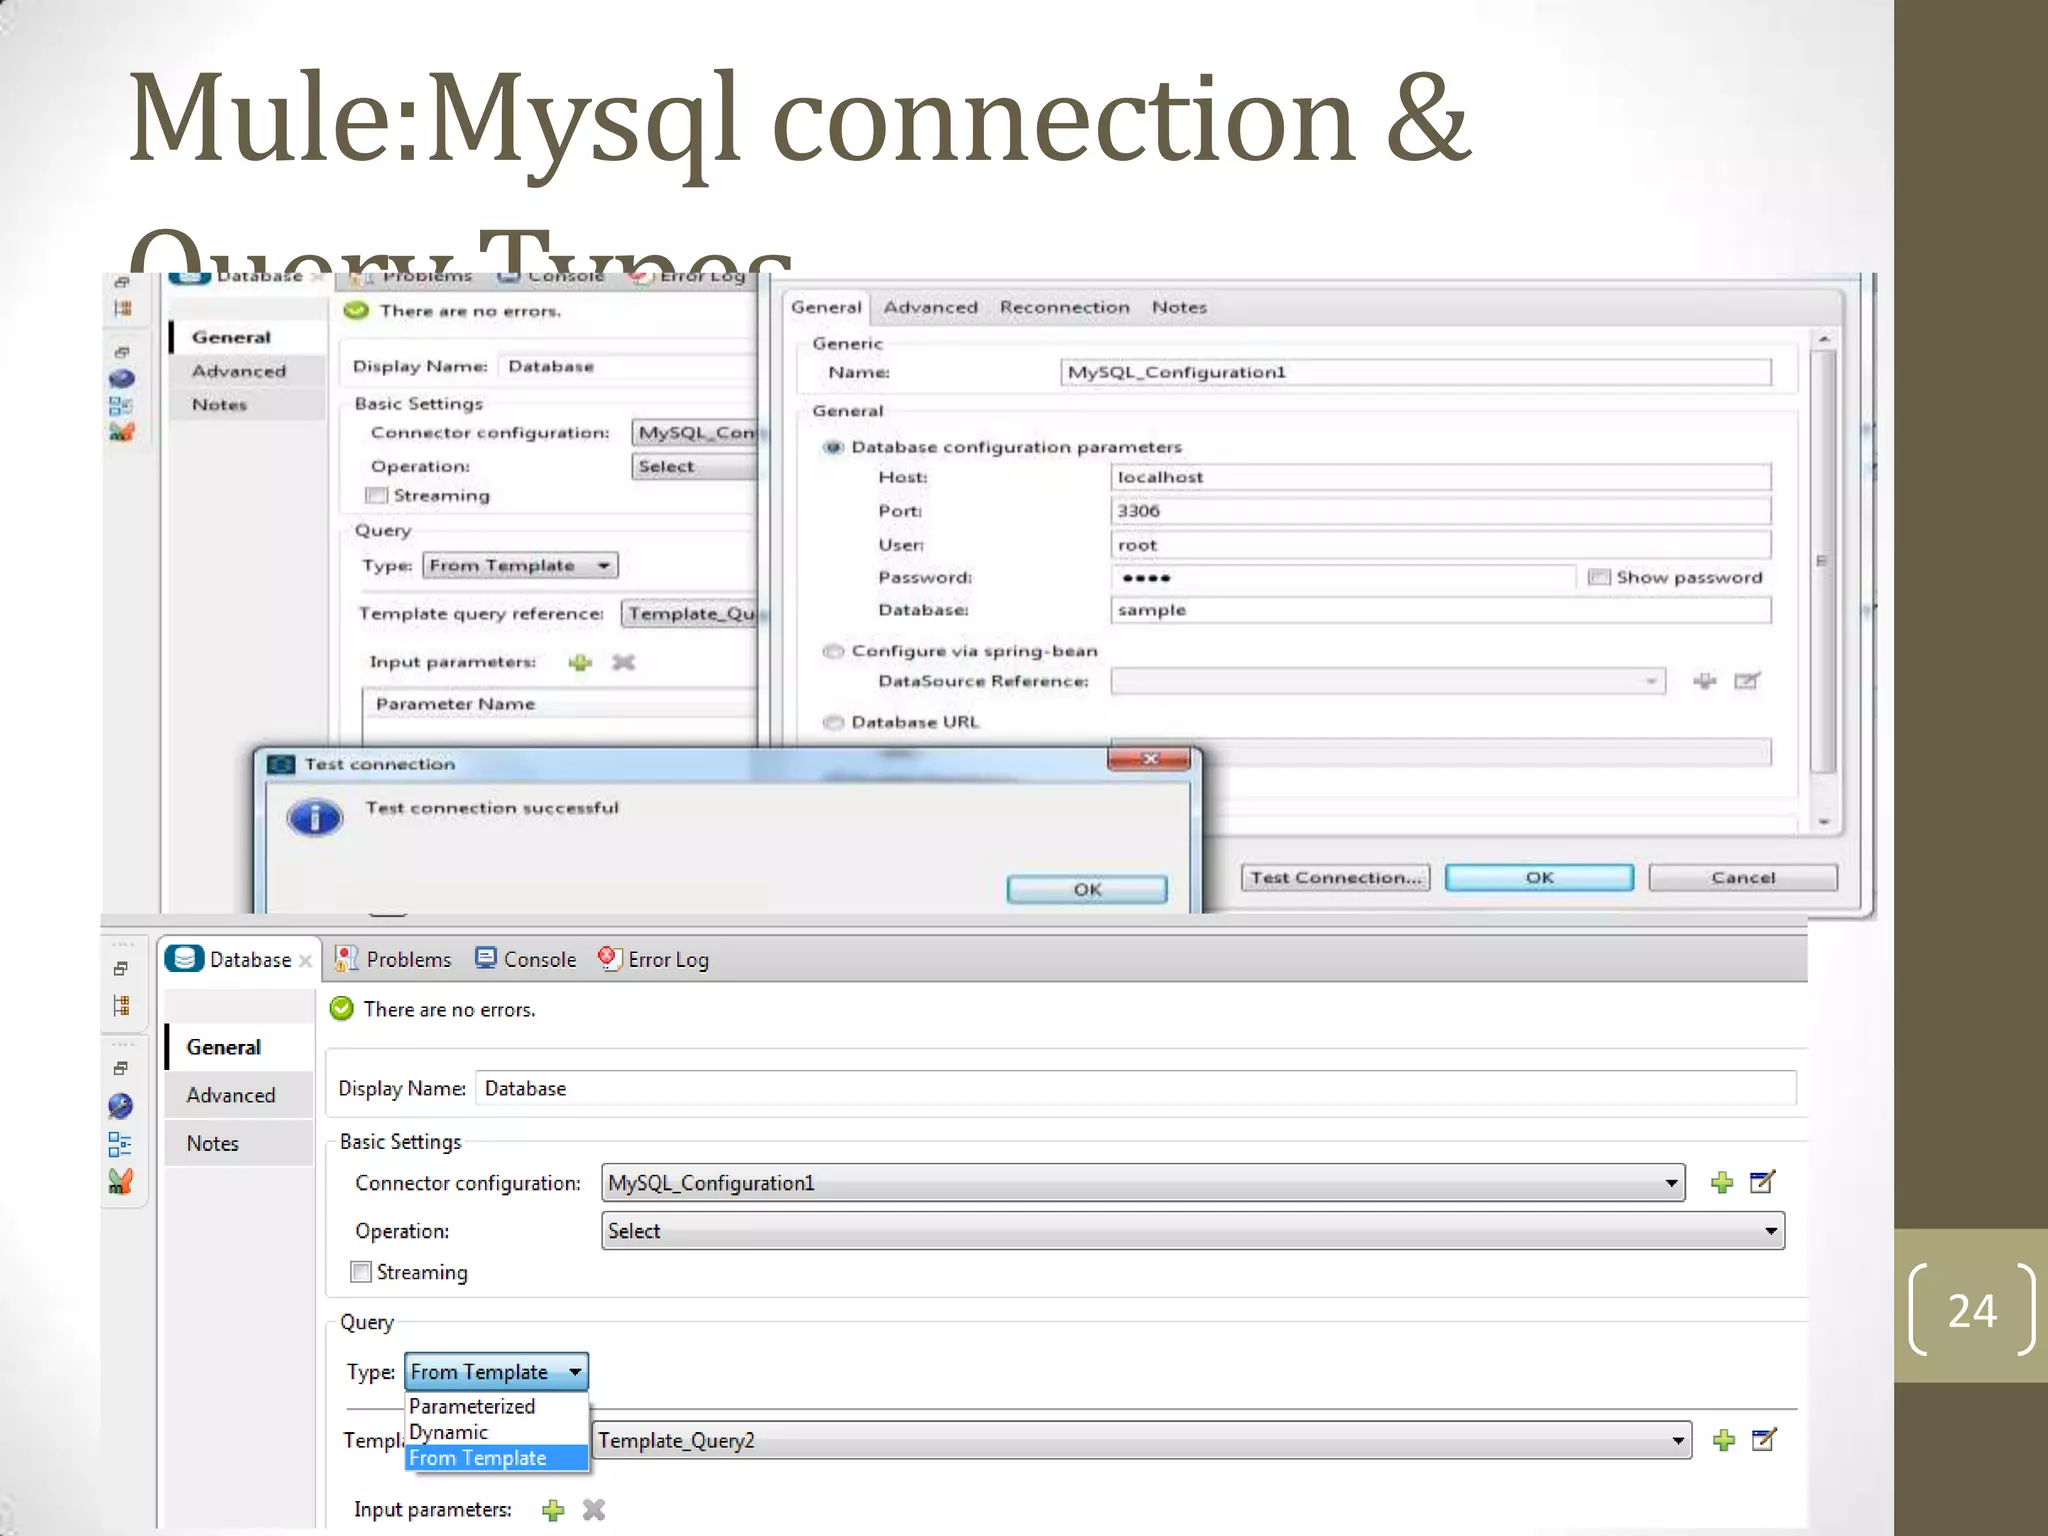Choose From Template in query type list
2048x1536 pixels.
coord(478,1458)
